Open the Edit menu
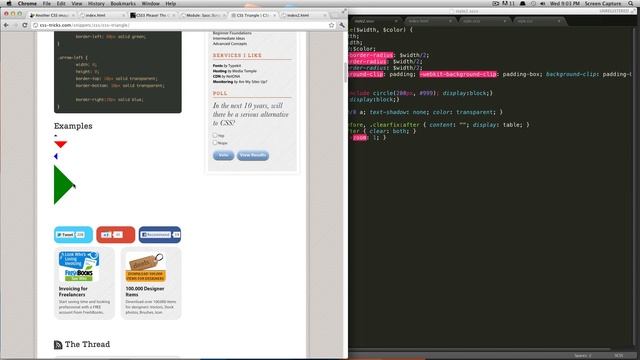 61,3
